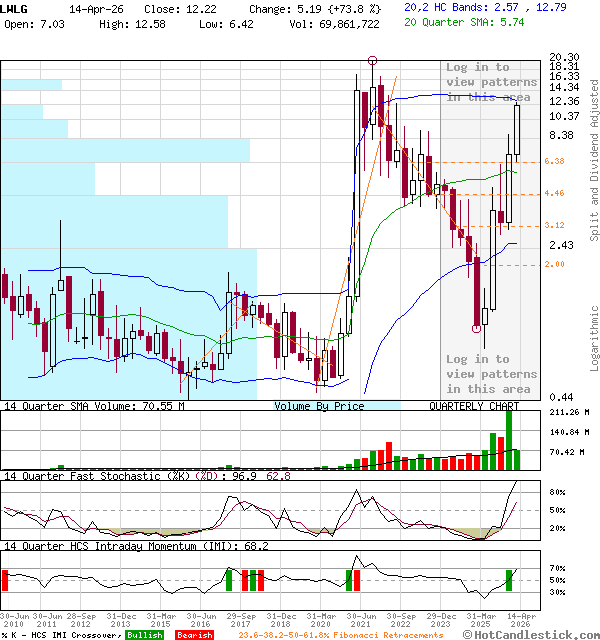600x640 pixels.
Task: Click the 20,2 HC Bands legend text
Action: (x=446, y=7)
